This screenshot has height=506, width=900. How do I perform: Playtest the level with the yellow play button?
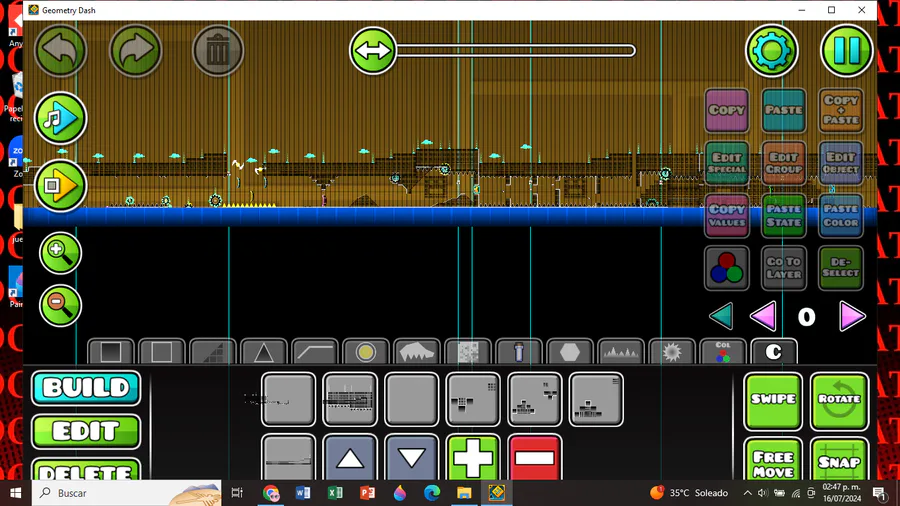tap(60, 185)
